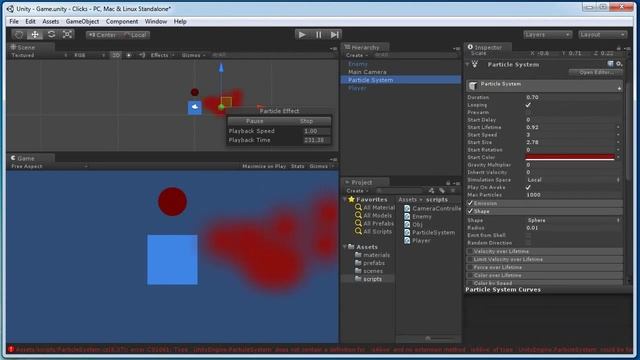Image resolution: width=640 pixels, height=360 pixels.
Task: Toggle Maximize on Play
Action: coord(264,166)
